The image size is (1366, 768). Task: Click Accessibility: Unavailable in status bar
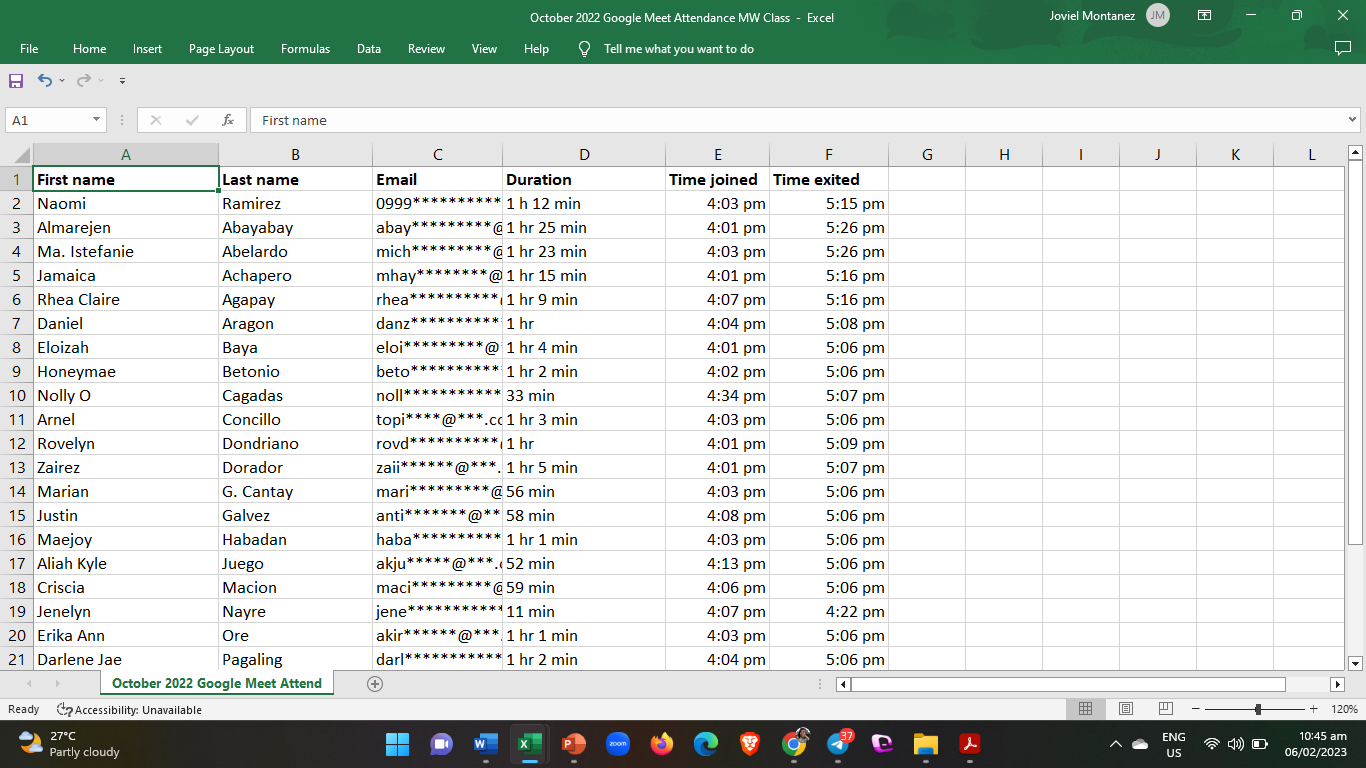click(x=129, y=710)
